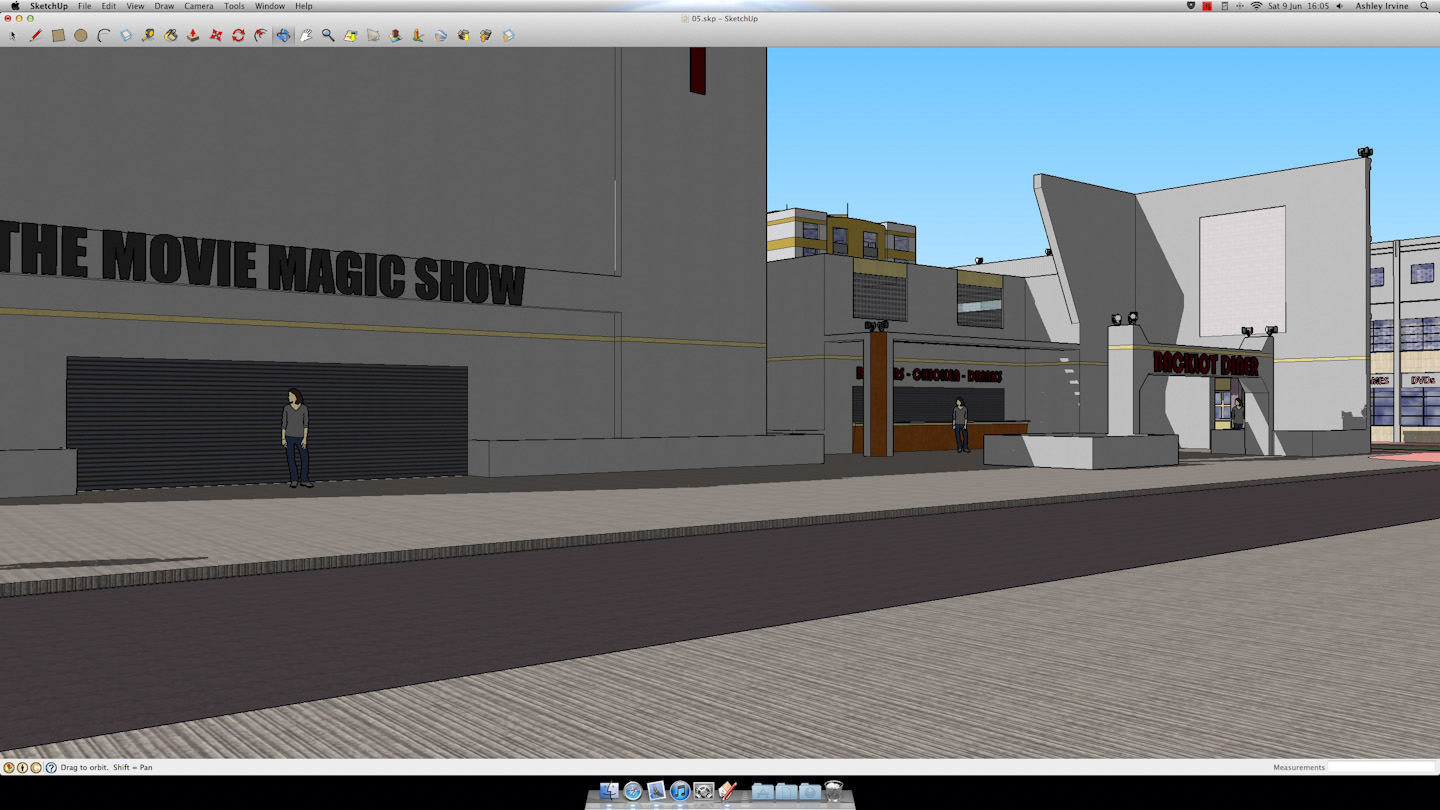
Task: Open the Window menu
Action: point(269,6)
